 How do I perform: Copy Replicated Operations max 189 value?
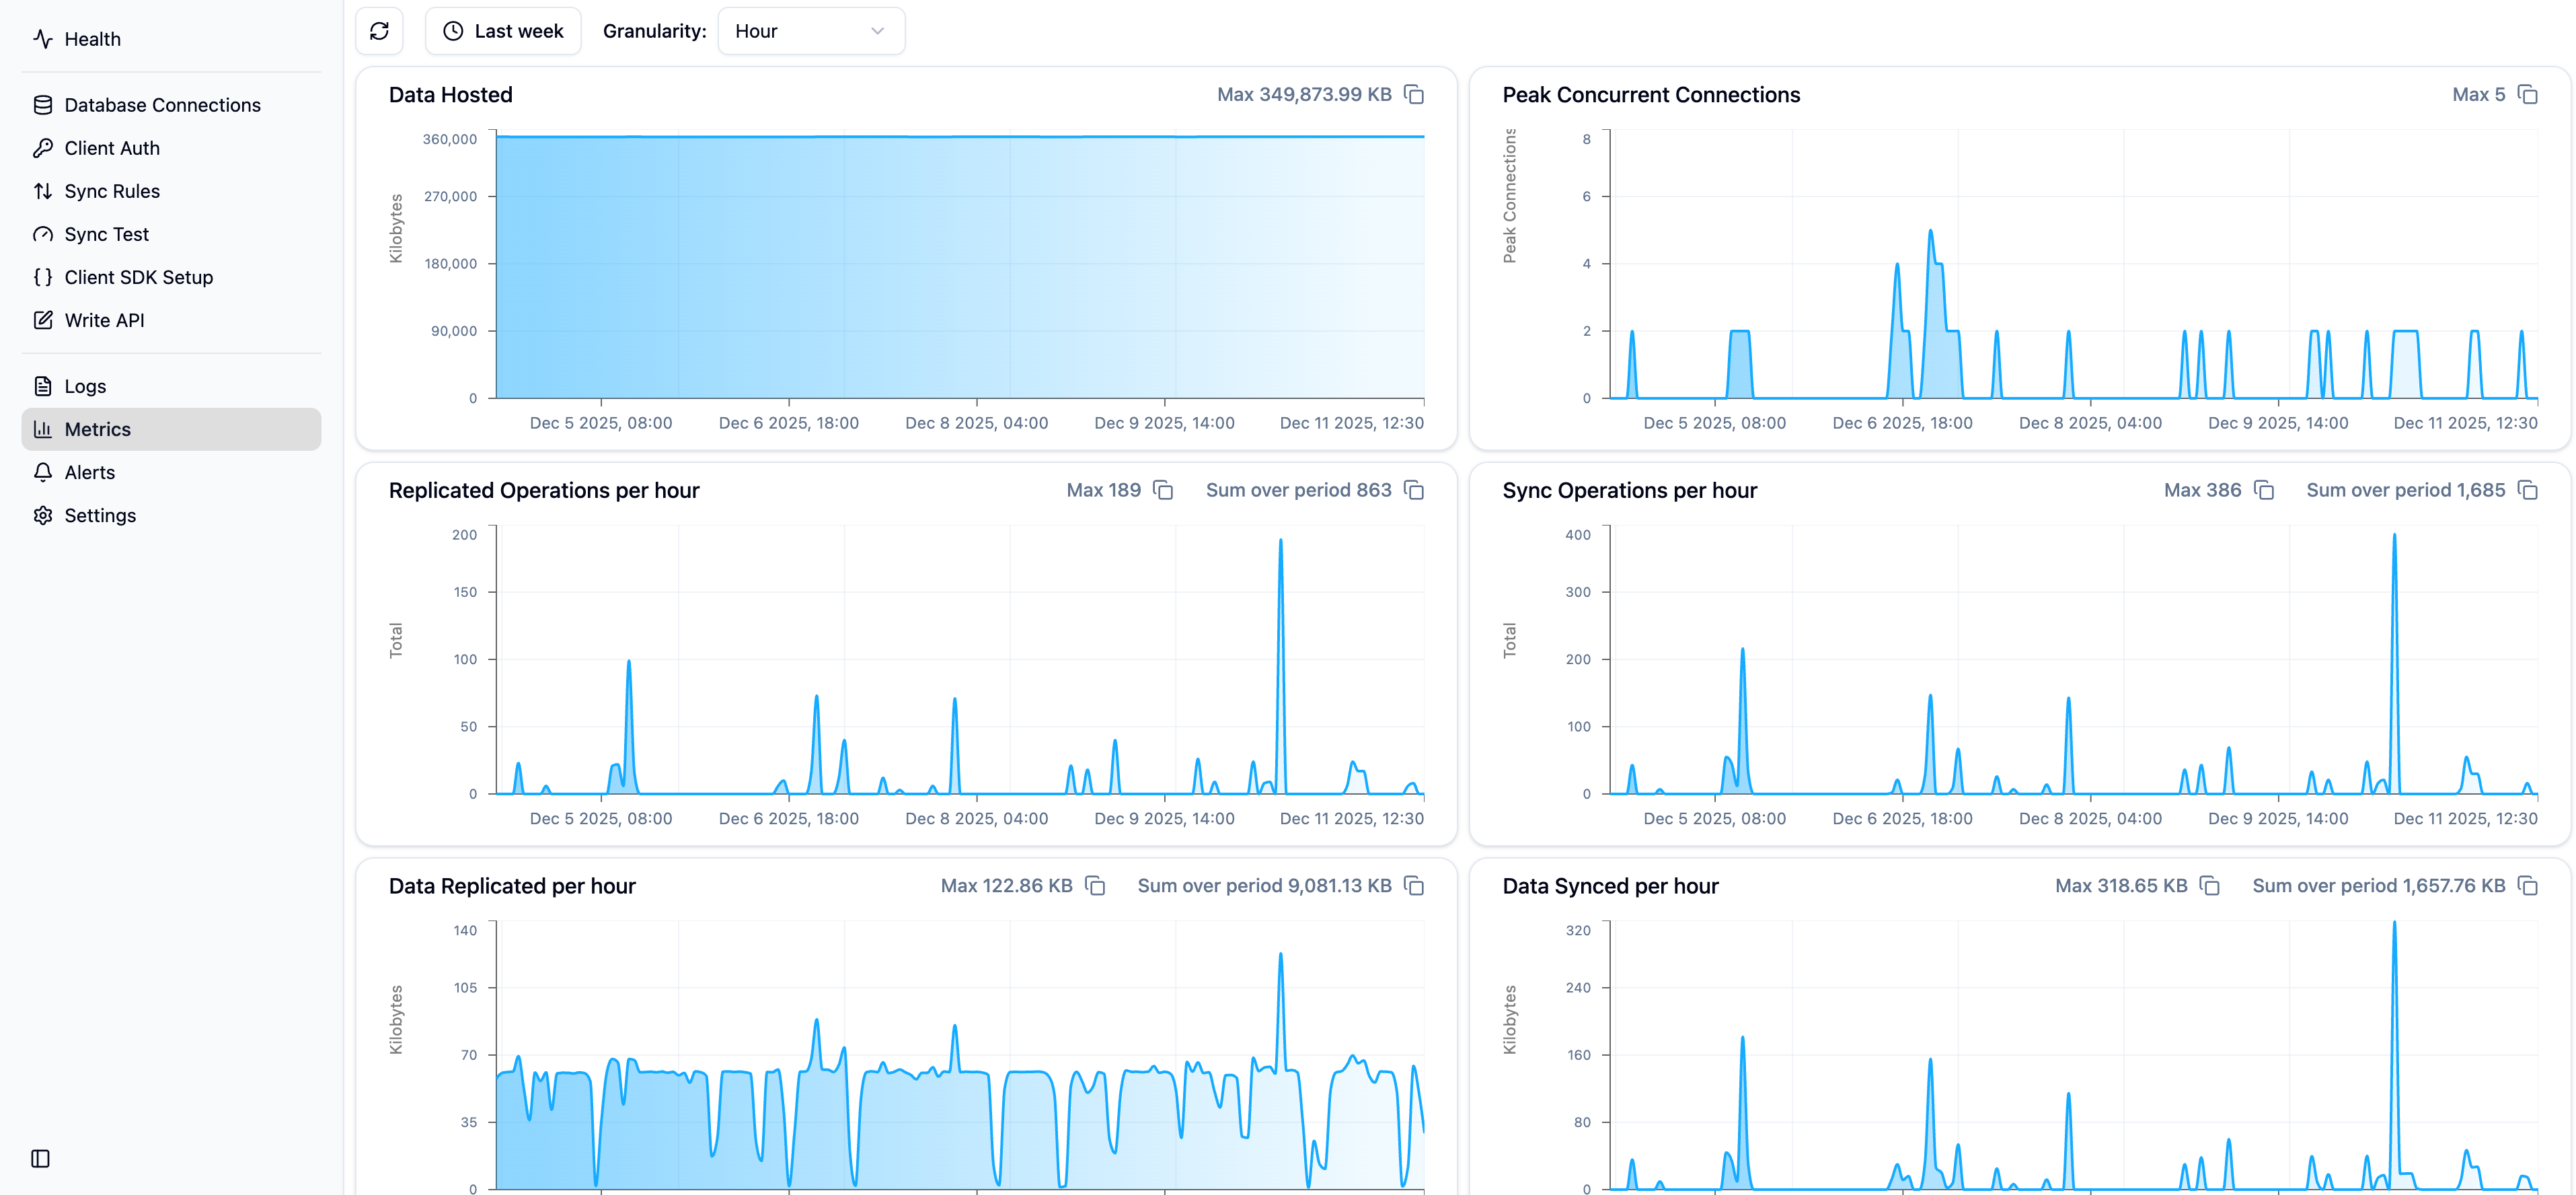pyautogui.click(x=1163, y=490)
